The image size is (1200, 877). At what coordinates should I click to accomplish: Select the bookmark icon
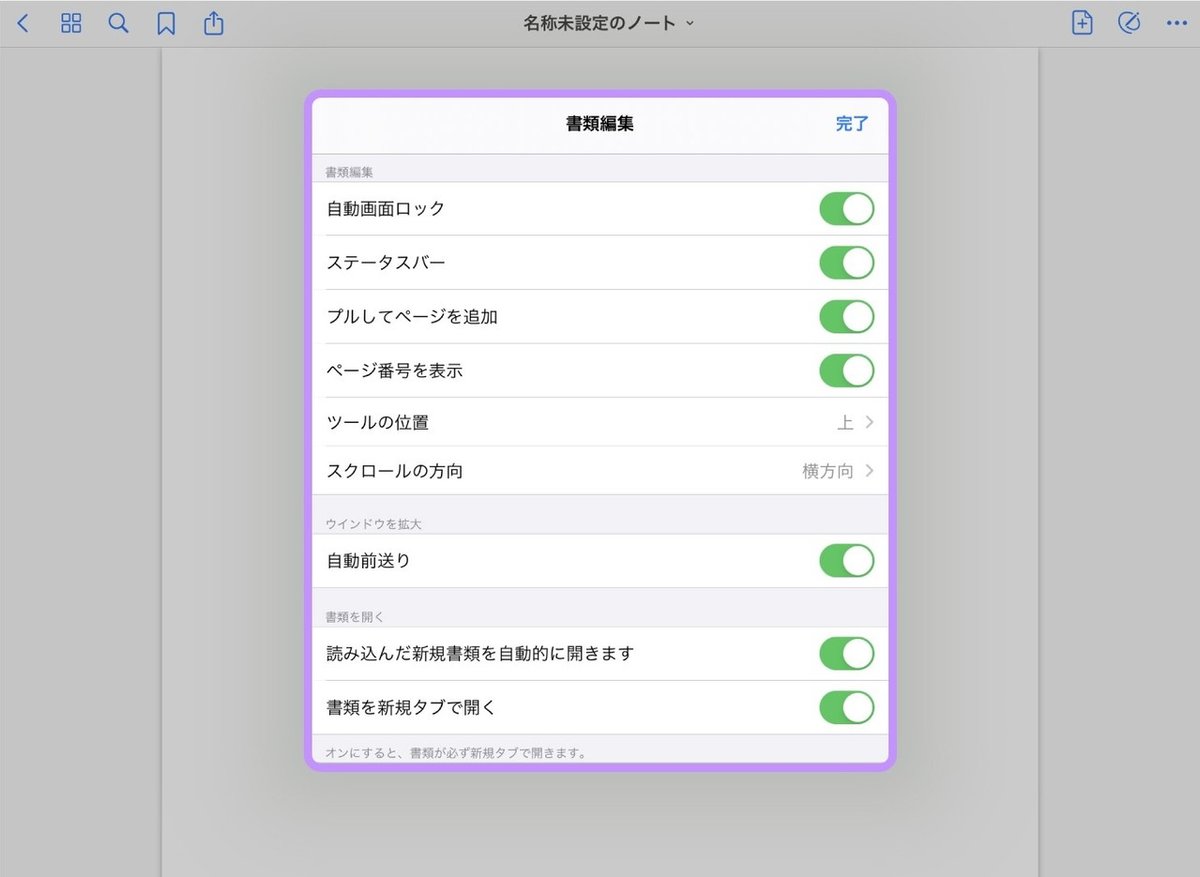[166, 22]
